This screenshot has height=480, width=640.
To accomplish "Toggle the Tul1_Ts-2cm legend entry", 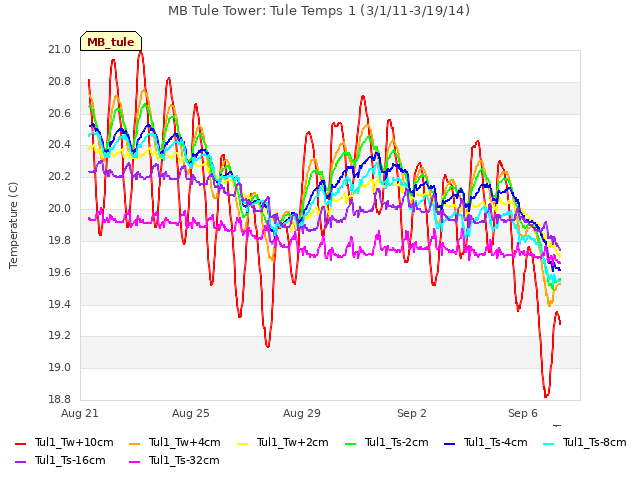I will (387, 443).
